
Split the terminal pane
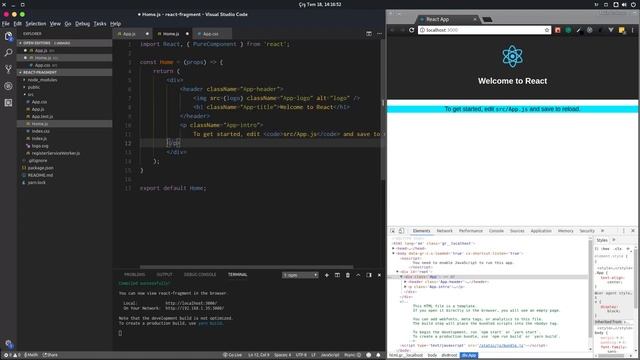[x=337, y=275]
